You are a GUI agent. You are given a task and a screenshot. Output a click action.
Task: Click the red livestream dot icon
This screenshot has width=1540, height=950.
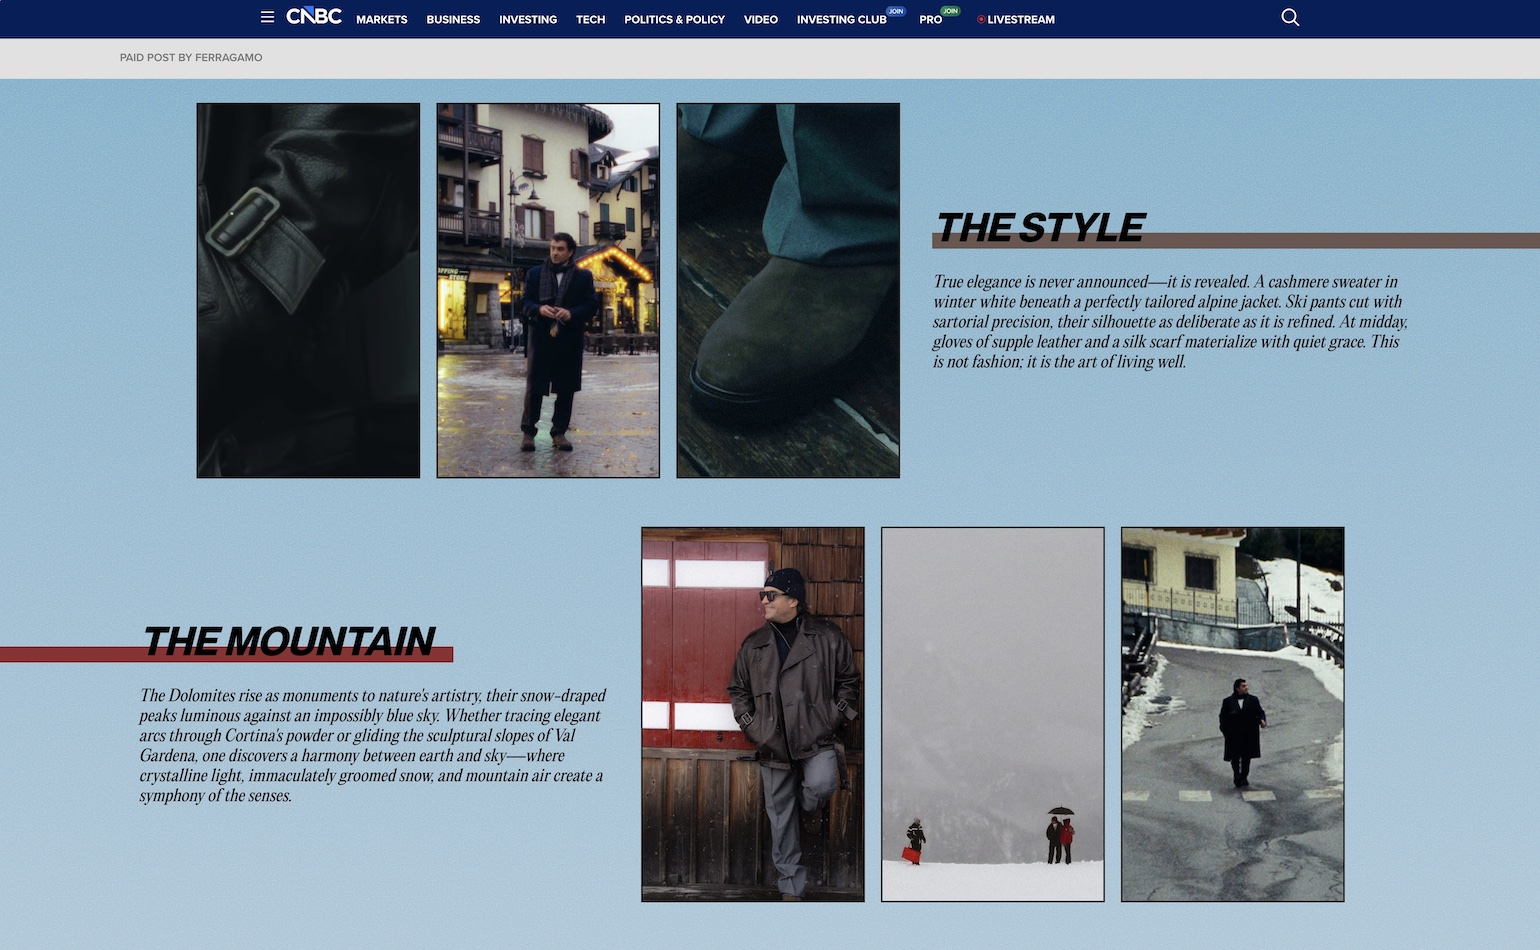[x=981, y=19]
